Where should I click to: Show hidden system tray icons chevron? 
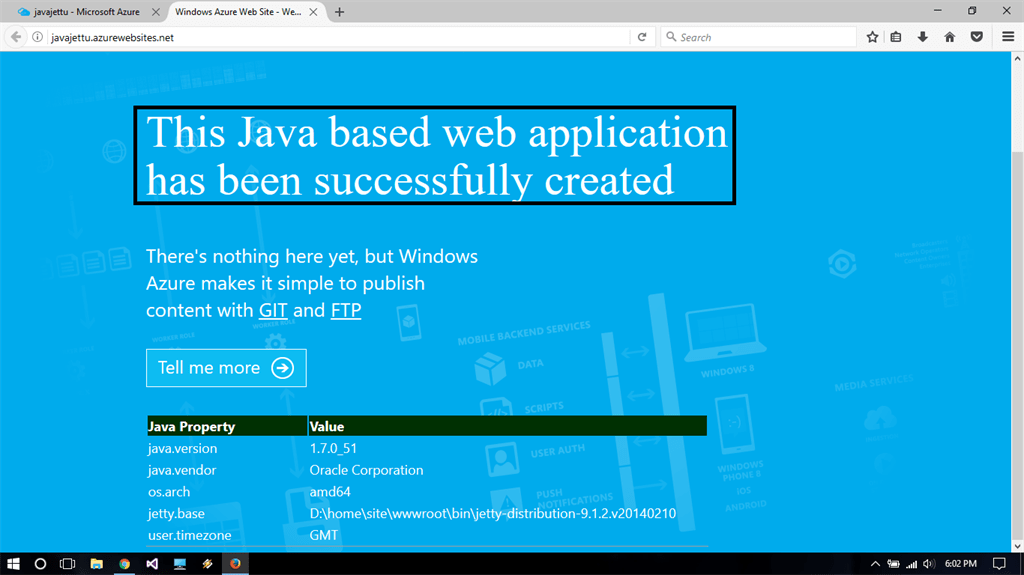coord(875,564)
